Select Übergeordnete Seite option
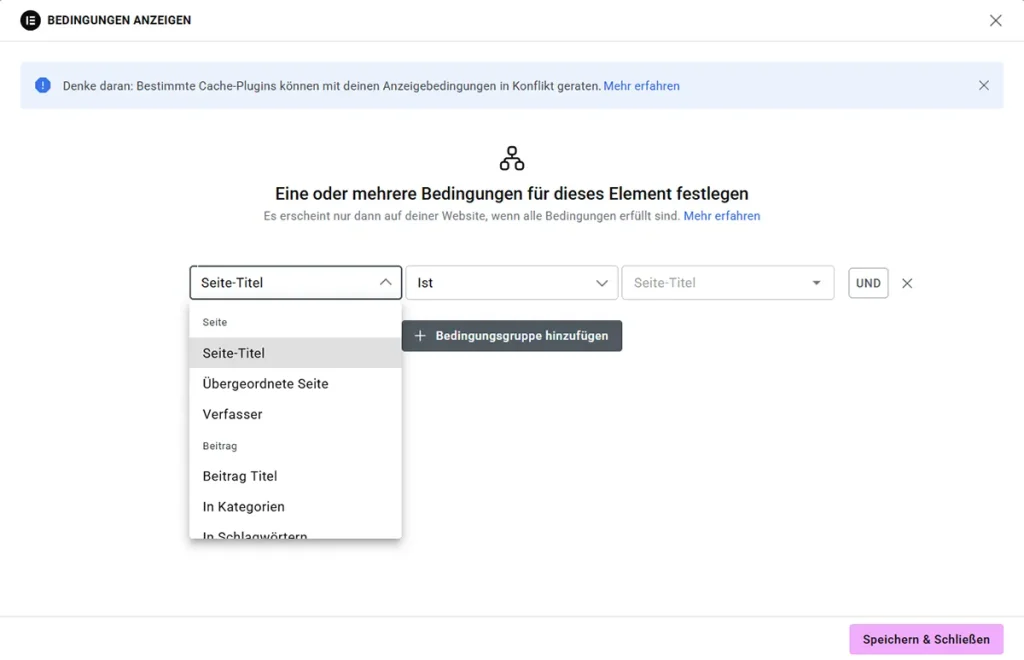 tap(296, 384)
